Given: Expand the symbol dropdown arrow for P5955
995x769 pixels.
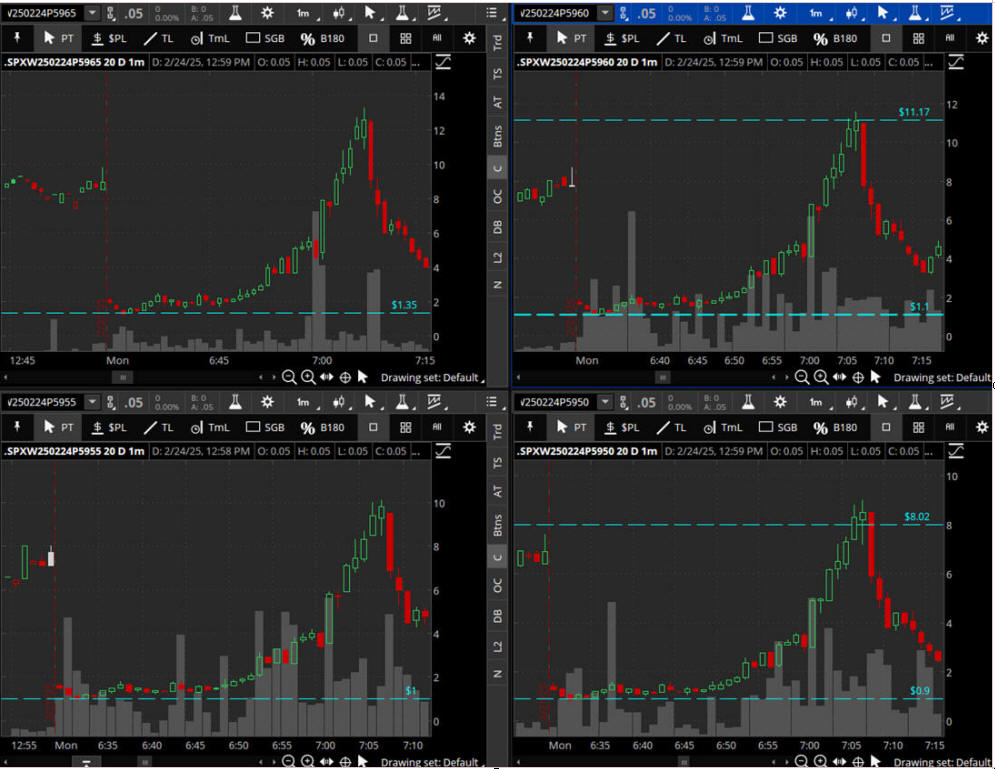Looking at the screenshot, I should click(x=93, y=402).
